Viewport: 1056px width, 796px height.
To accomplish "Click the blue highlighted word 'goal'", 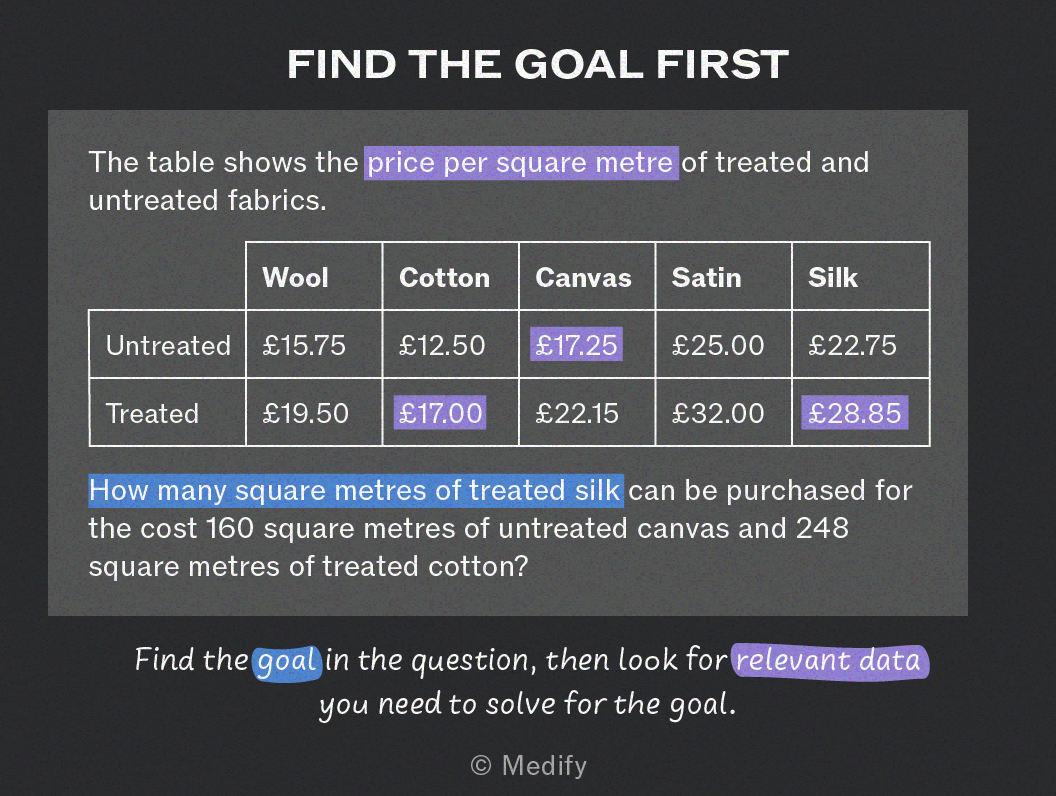I will click(x=288, y=663).
